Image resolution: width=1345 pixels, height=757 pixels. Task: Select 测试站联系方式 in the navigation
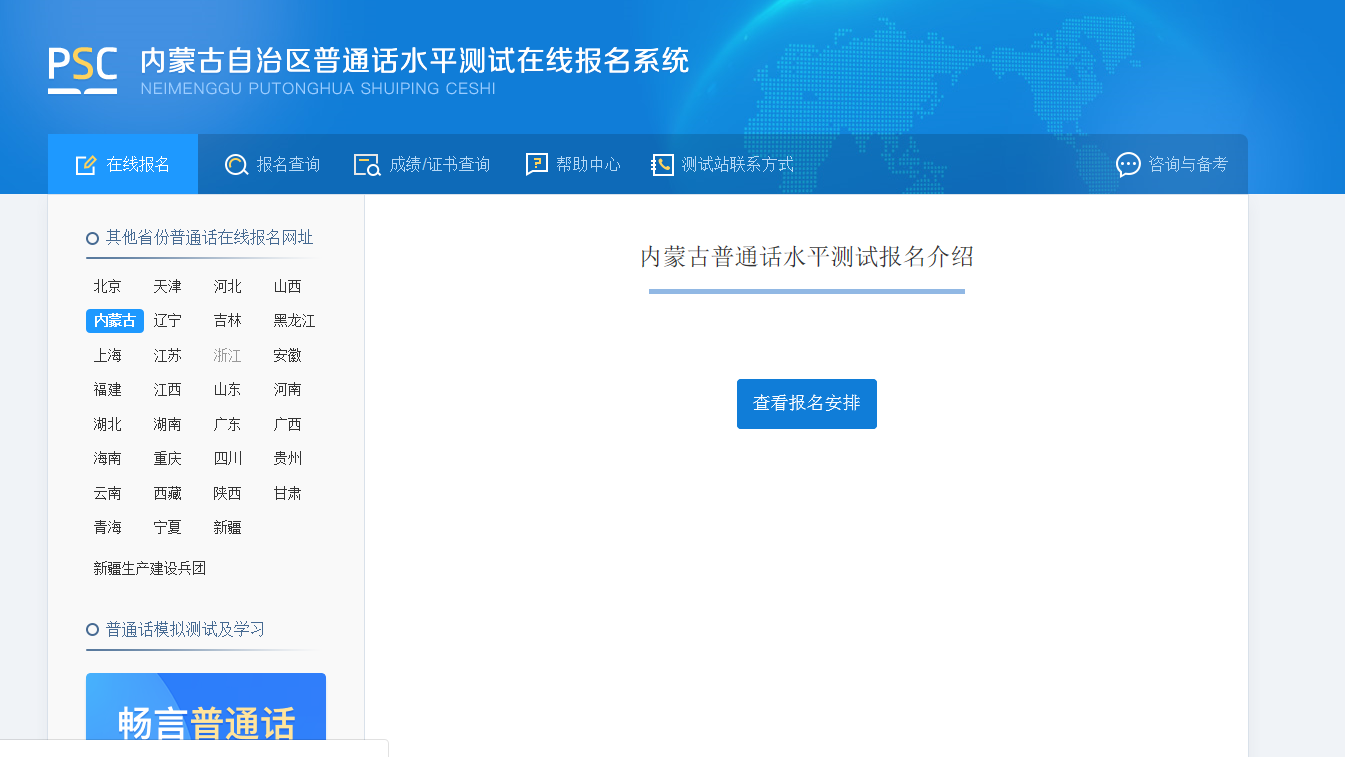click(723, 164)
